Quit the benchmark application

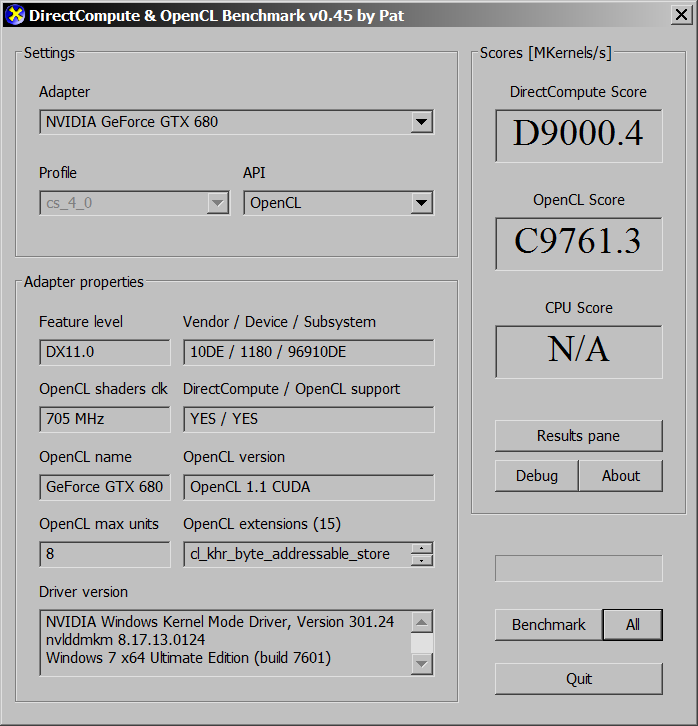click(x=578, y=679)
